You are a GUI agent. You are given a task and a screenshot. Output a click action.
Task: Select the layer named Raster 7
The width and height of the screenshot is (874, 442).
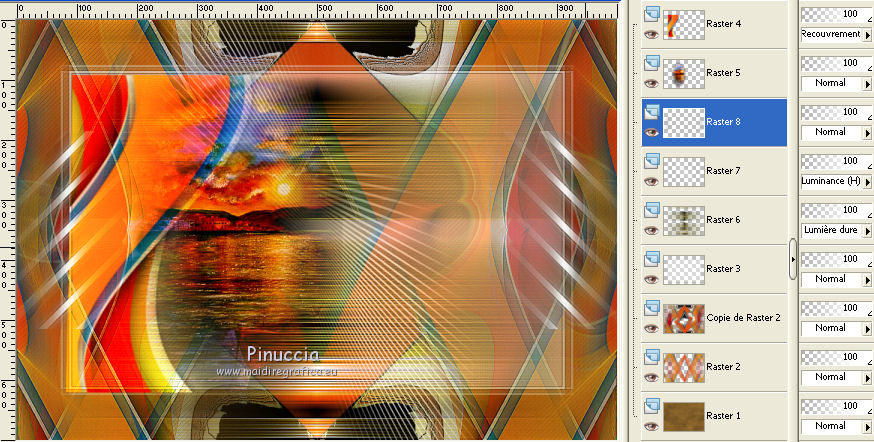coord(724,171)
